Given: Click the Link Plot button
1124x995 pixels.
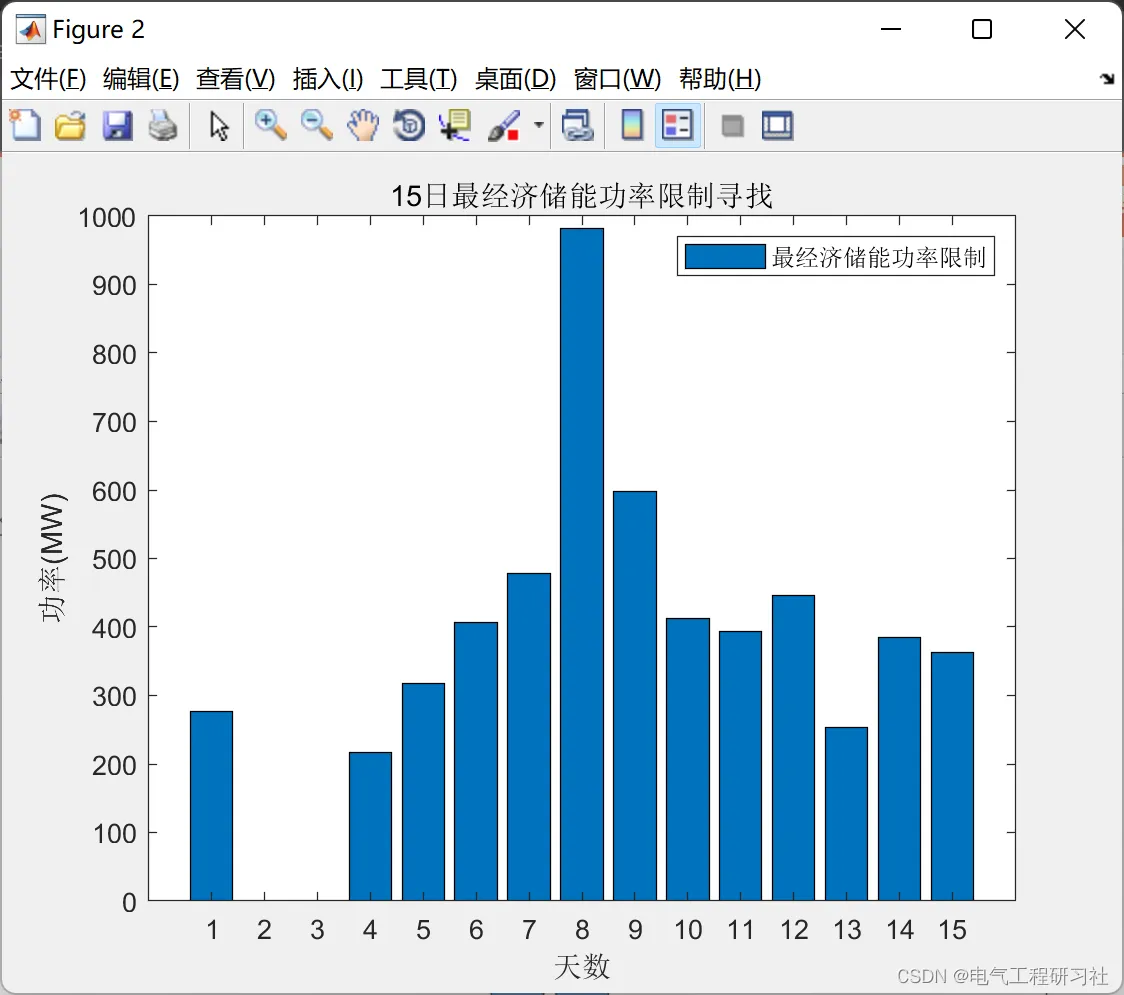Looking at the screenshot, I should coord(577,125).
